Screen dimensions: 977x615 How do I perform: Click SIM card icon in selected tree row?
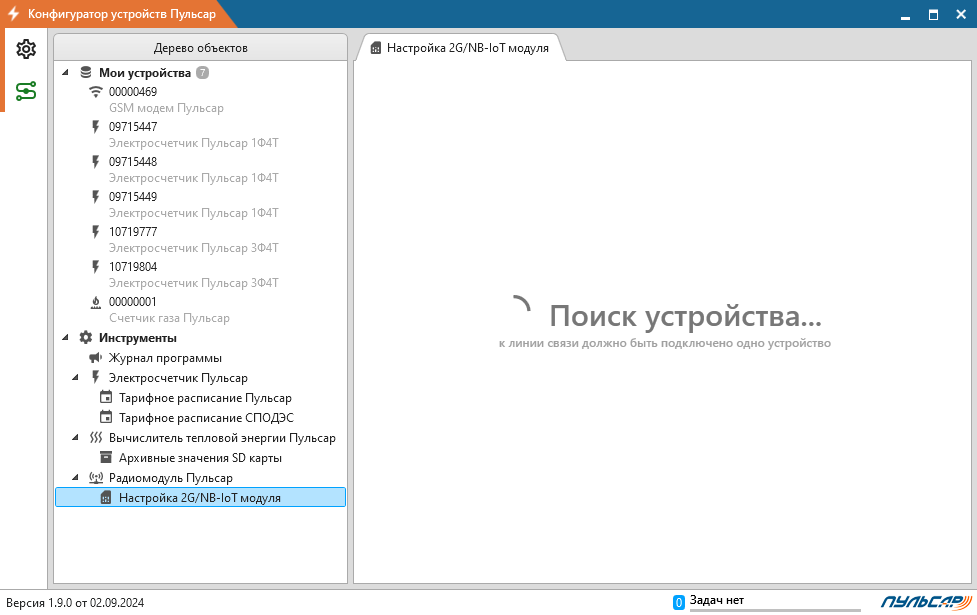click(106, 497)
